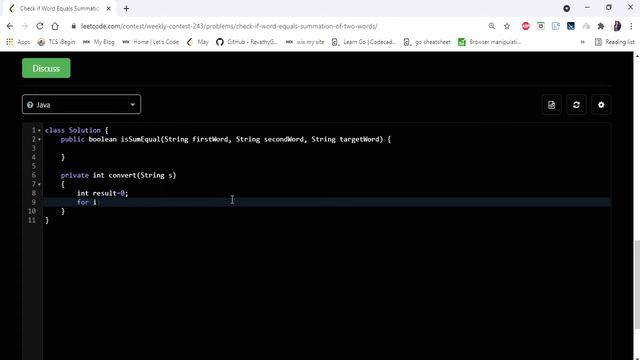Collapse the isSumEqual fold arrow on line 2
This screenshot has width=640, height=360.
pos(39,140)
